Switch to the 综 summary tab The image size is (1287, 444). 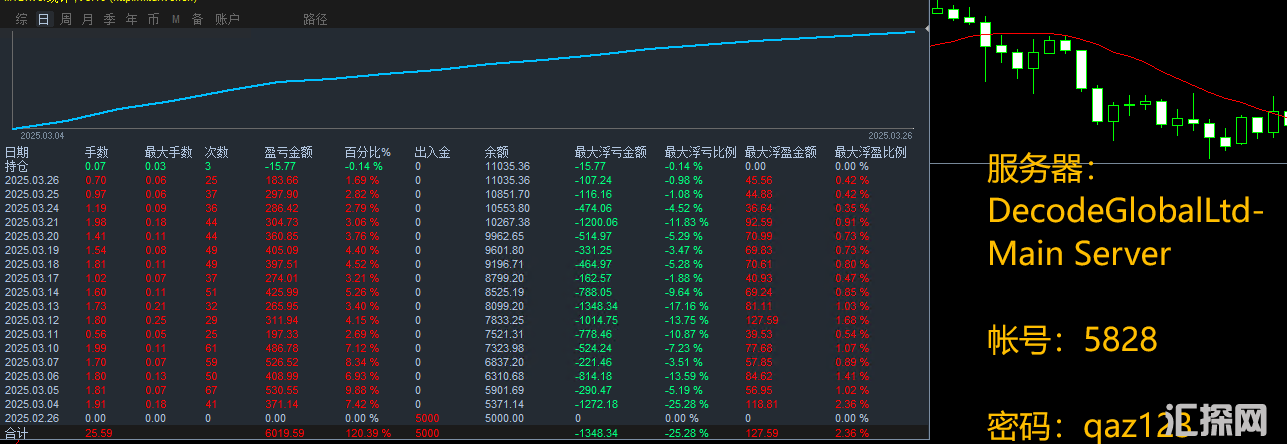click(21, 19)
